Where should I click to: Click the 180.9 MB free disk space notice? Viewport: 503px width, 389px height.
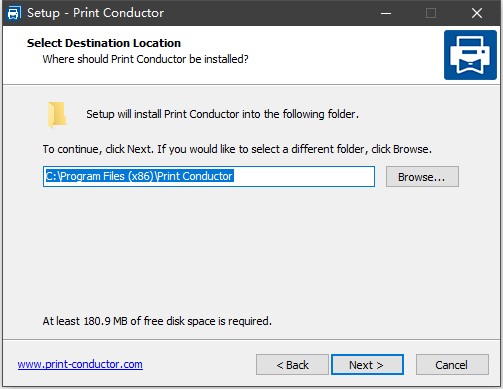point(157,321)
